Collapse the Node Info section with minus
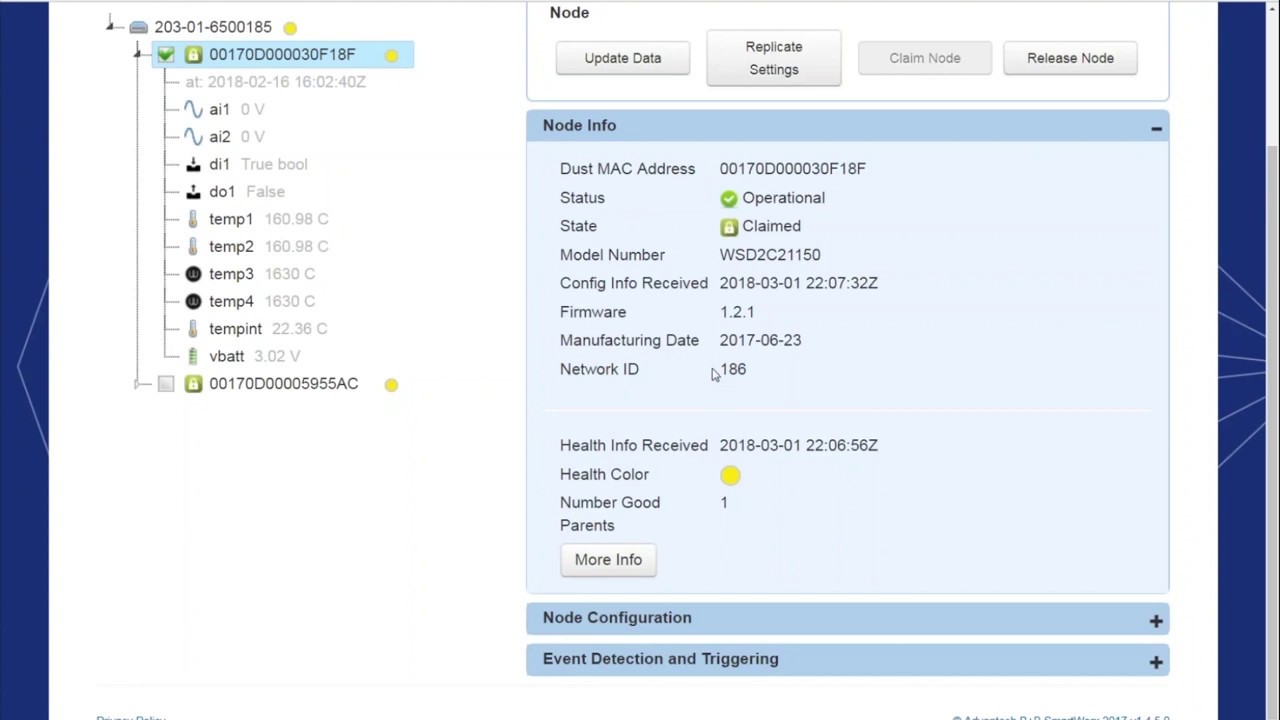The image size is (1280, 720). (x=1156, y=128)
